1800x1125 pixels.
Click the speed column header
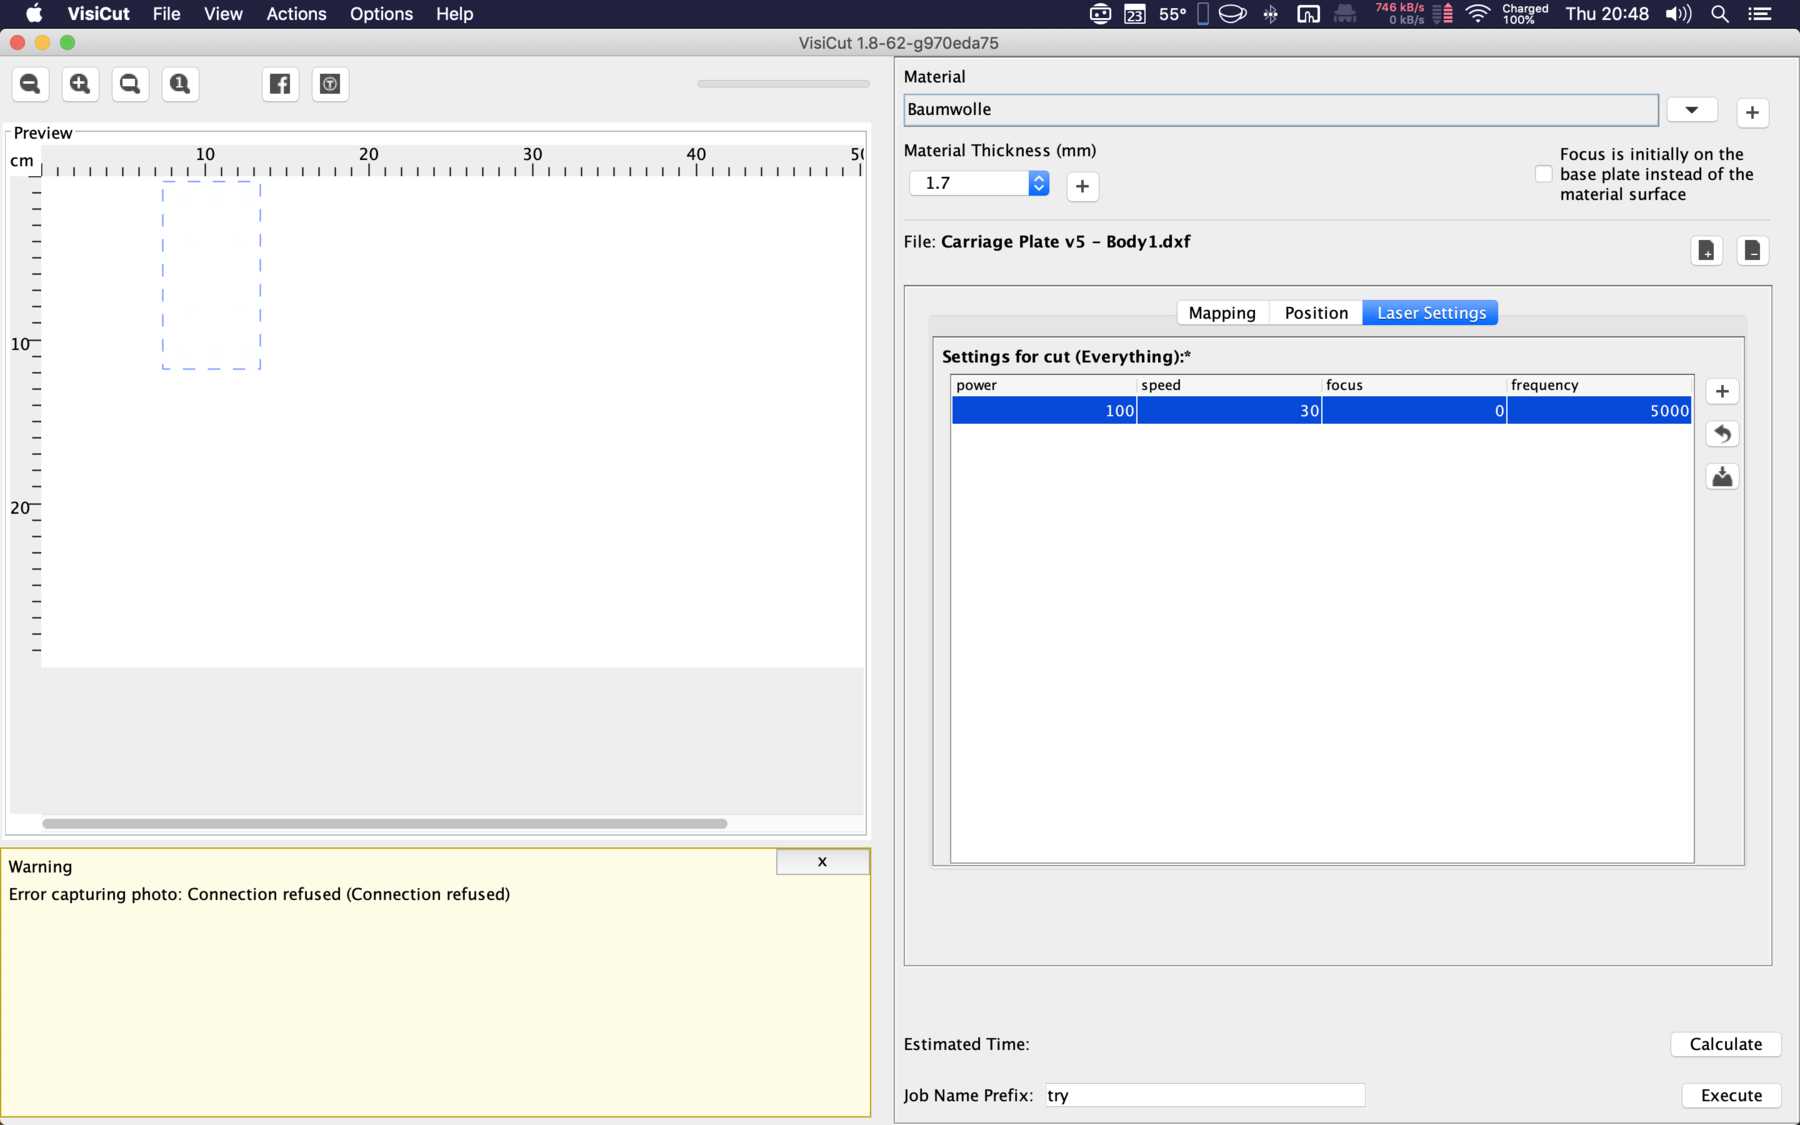point(1229,385)
